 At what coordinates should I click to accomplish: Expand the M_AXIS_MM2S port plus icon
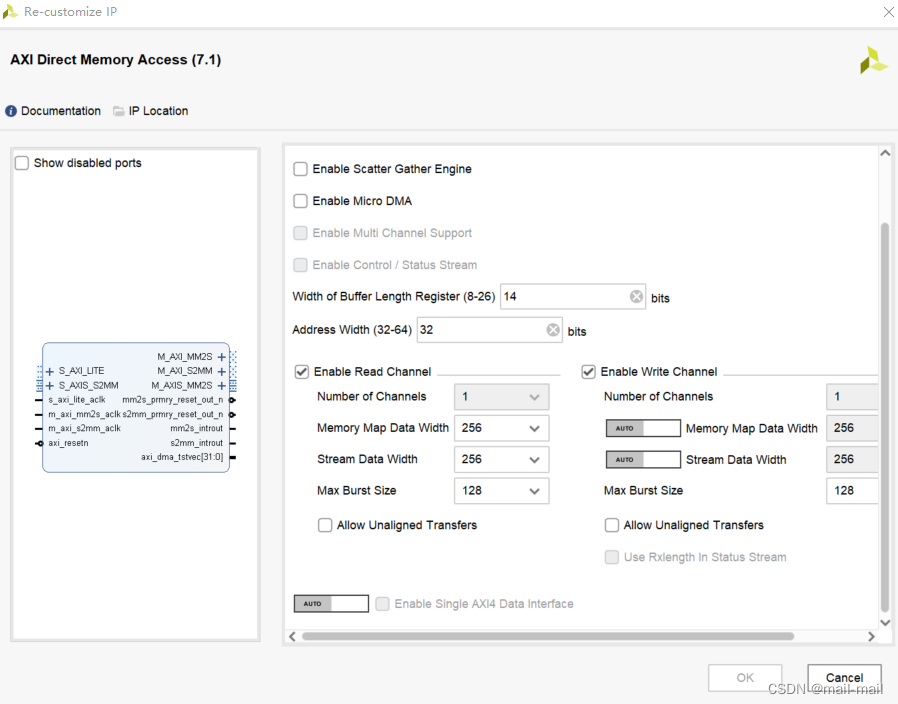coord(222,386)
